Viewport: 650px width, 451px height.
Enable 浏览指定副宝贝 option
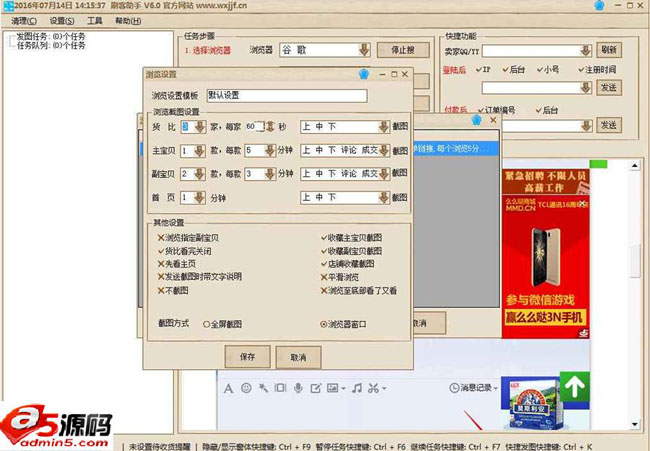click(188, 238)
